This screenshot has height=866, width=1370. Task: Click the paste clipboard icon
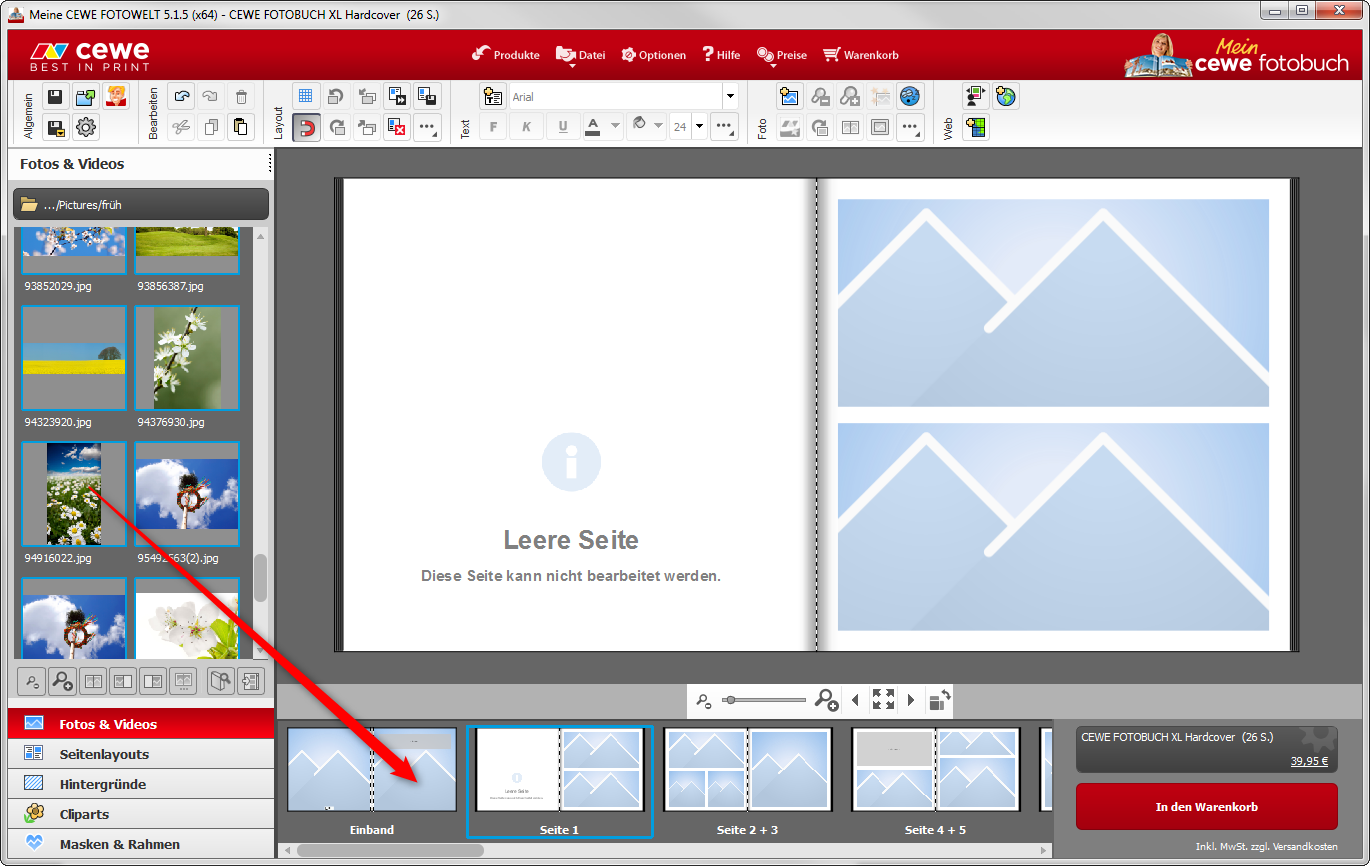click(x=241, y=127)
